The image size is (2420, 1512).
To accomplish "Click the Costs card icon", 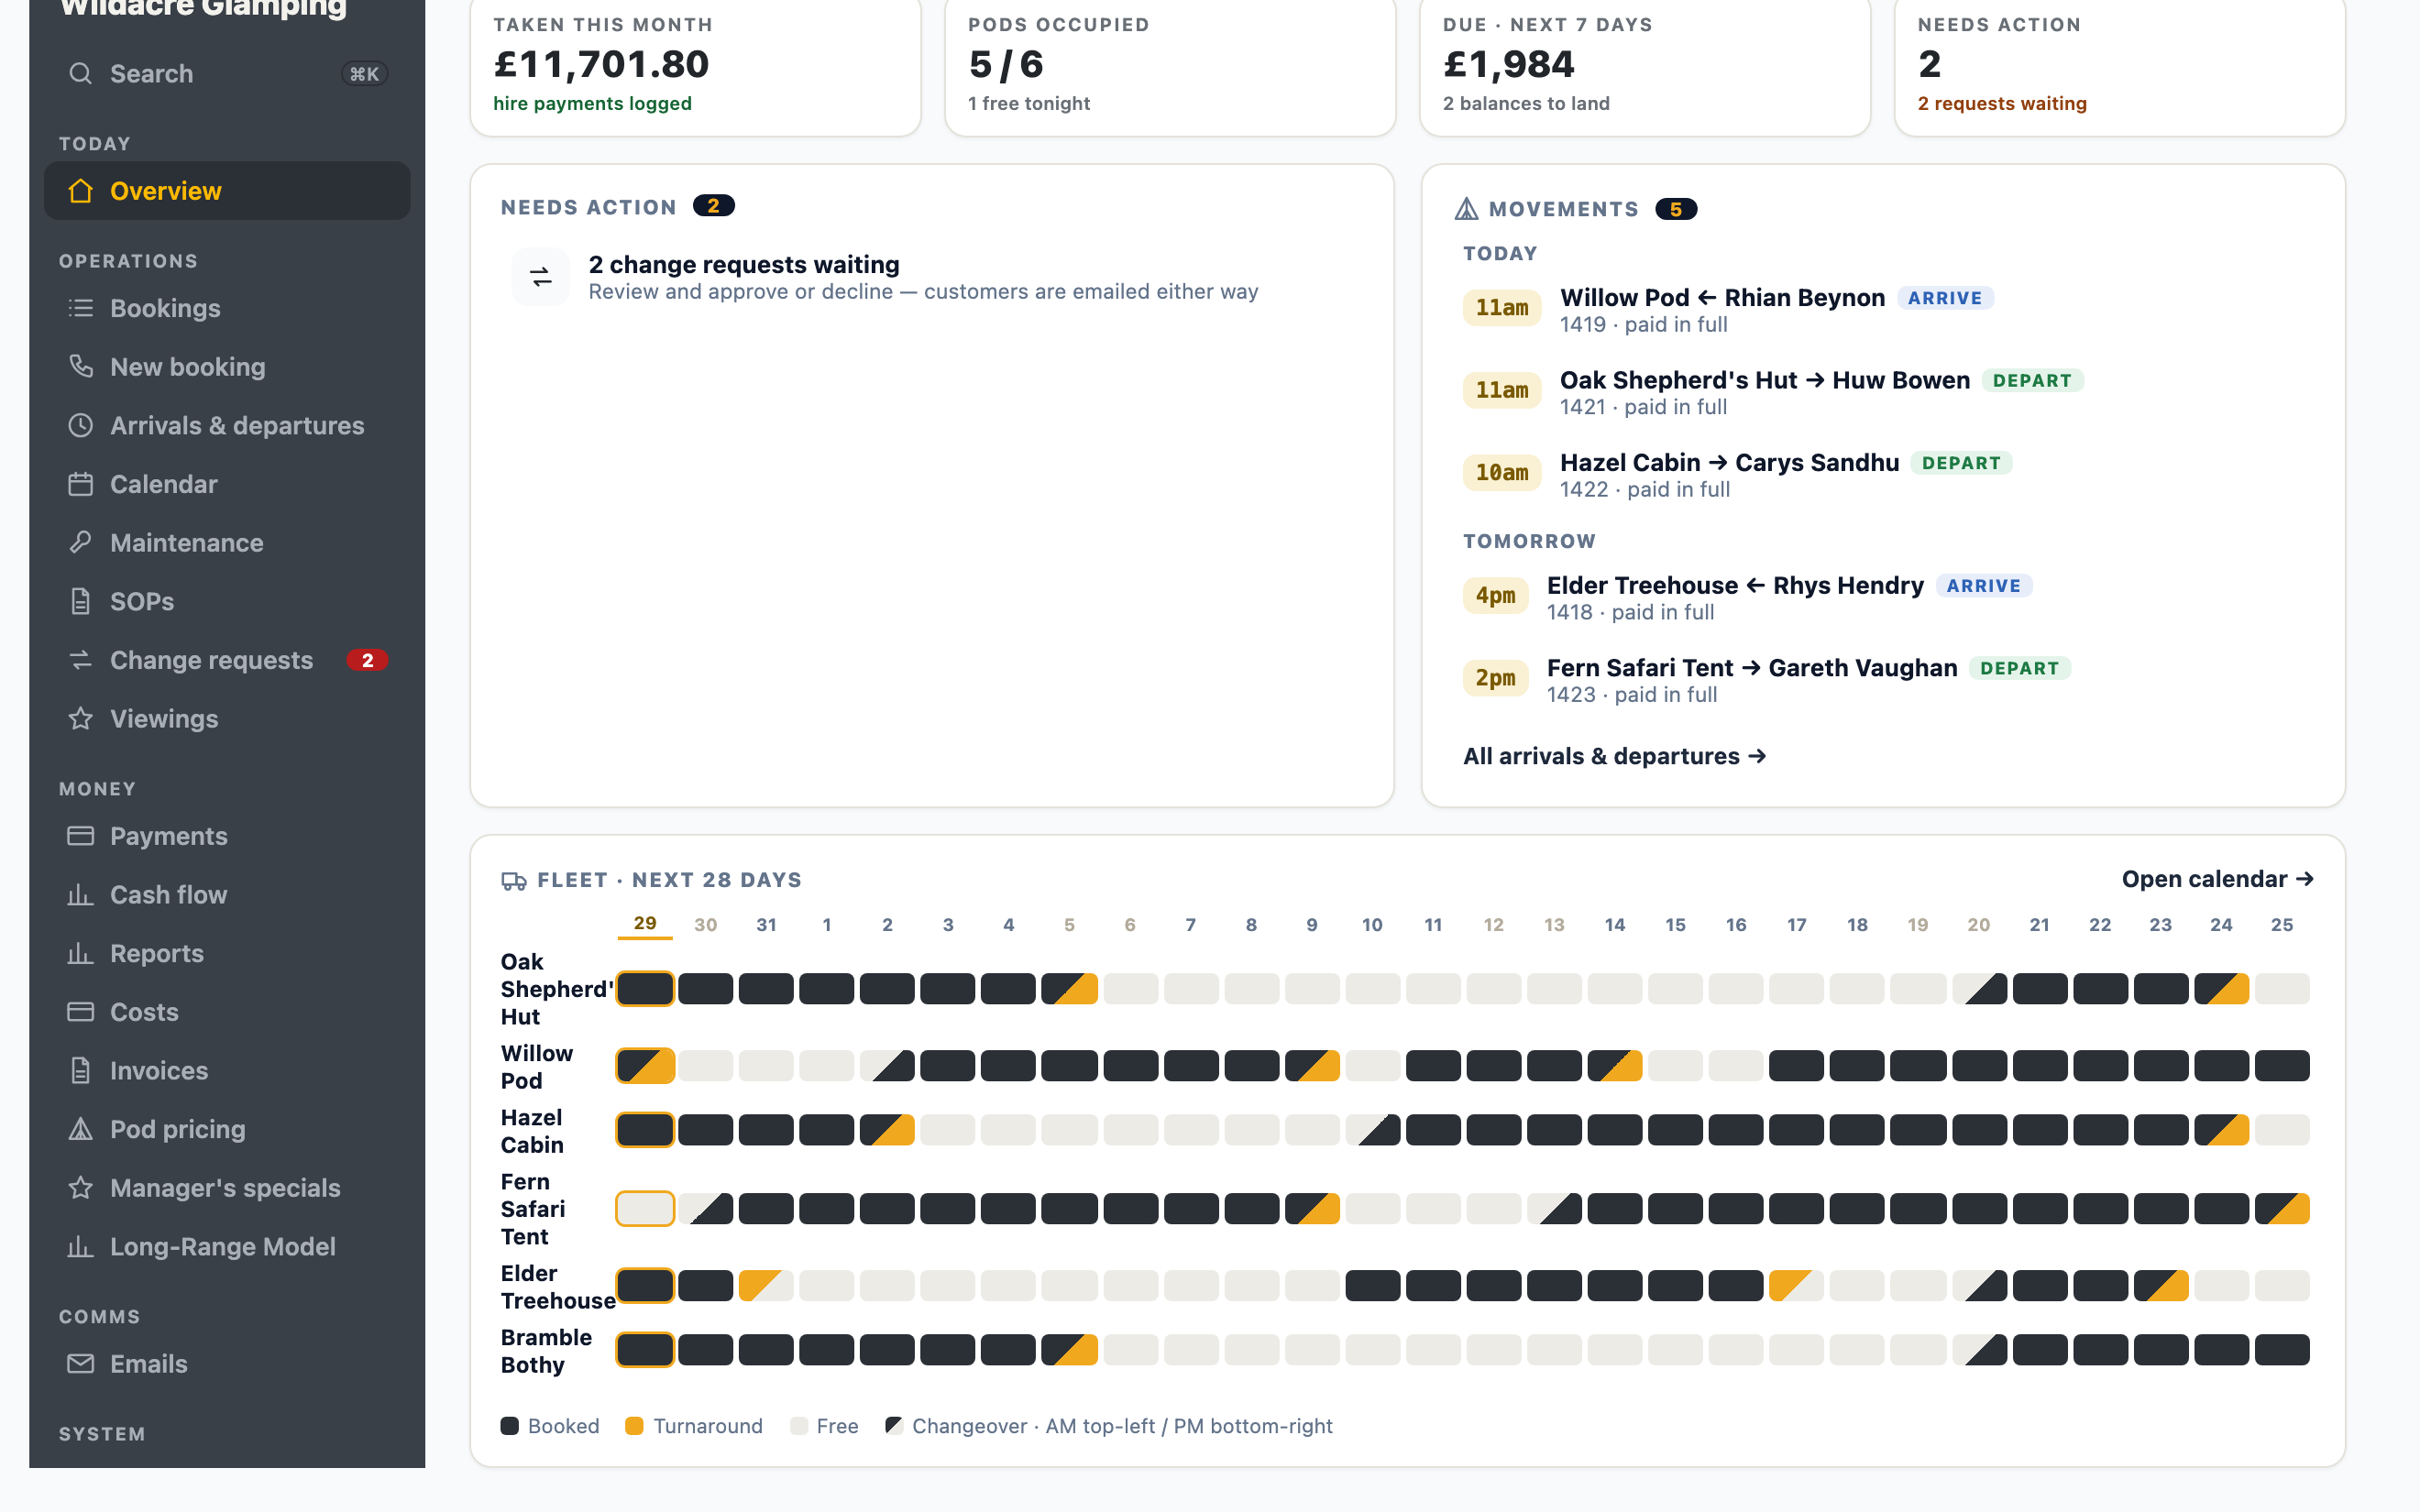I will (x=81, y=1012).
